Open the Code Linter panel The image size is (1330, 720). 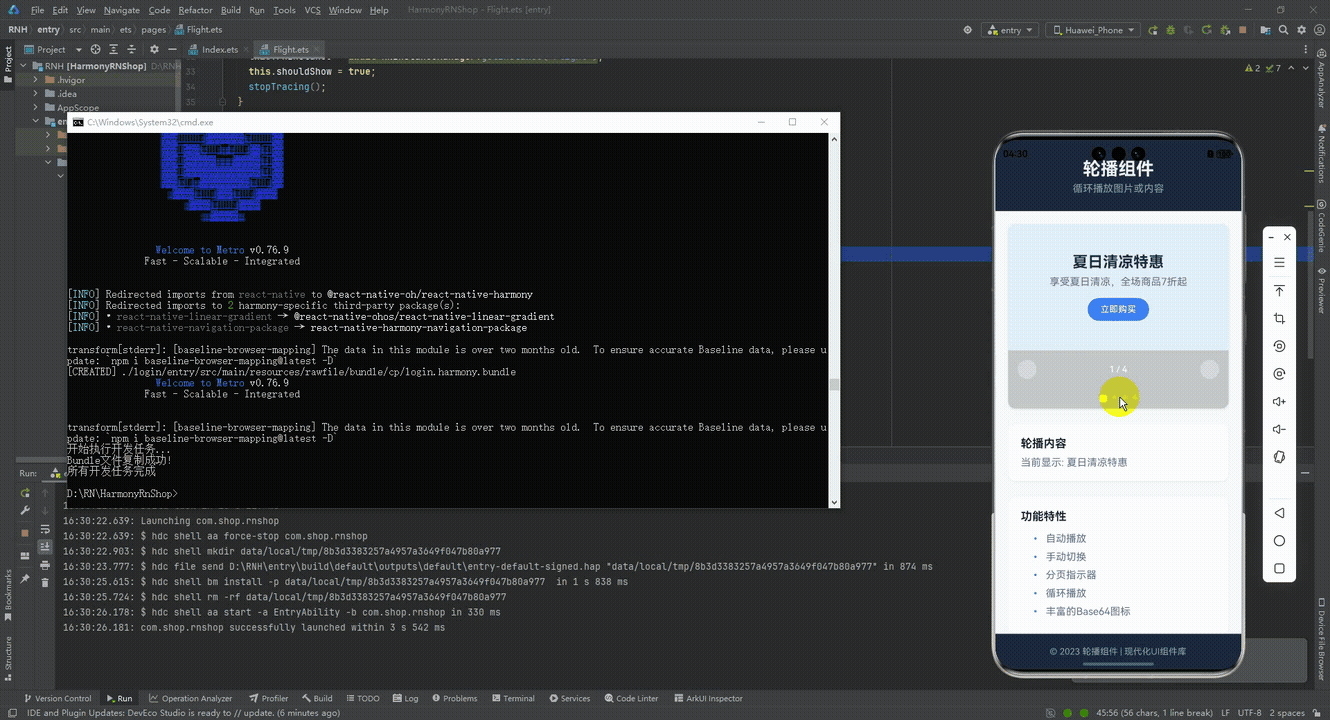[x=630, y=698]
